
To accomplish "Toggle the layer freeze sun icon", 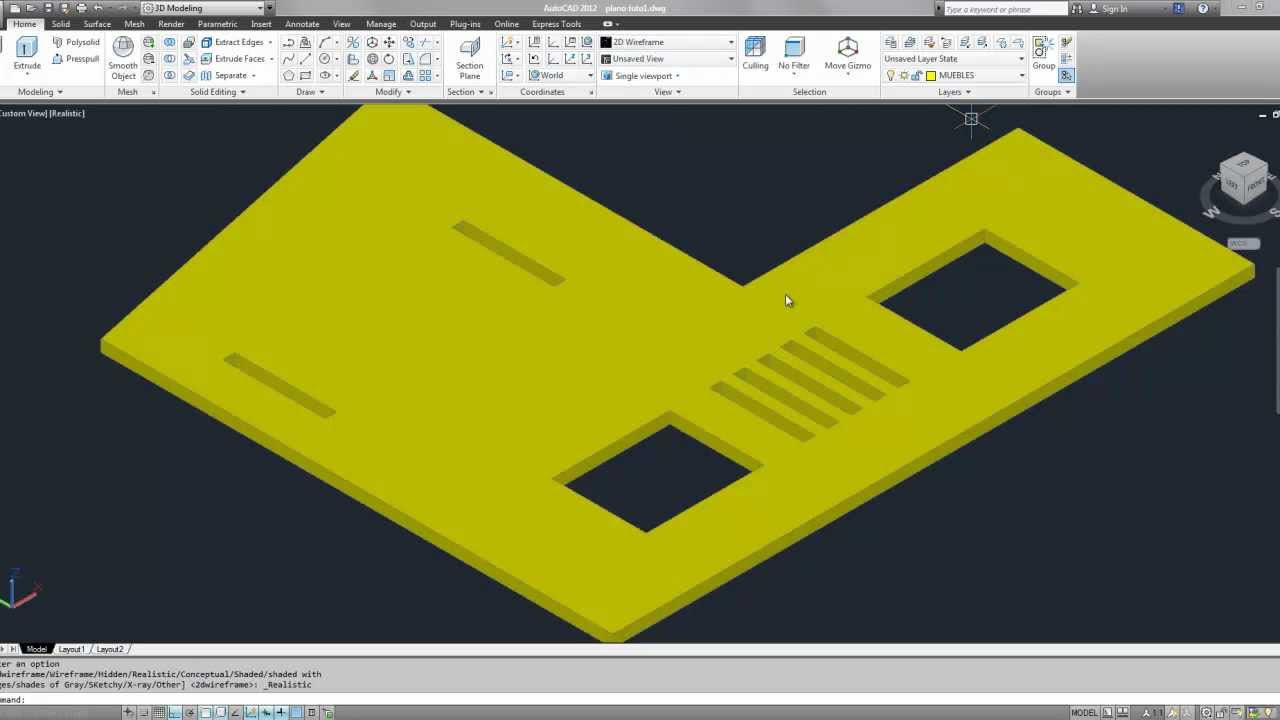I will (904, 76).
